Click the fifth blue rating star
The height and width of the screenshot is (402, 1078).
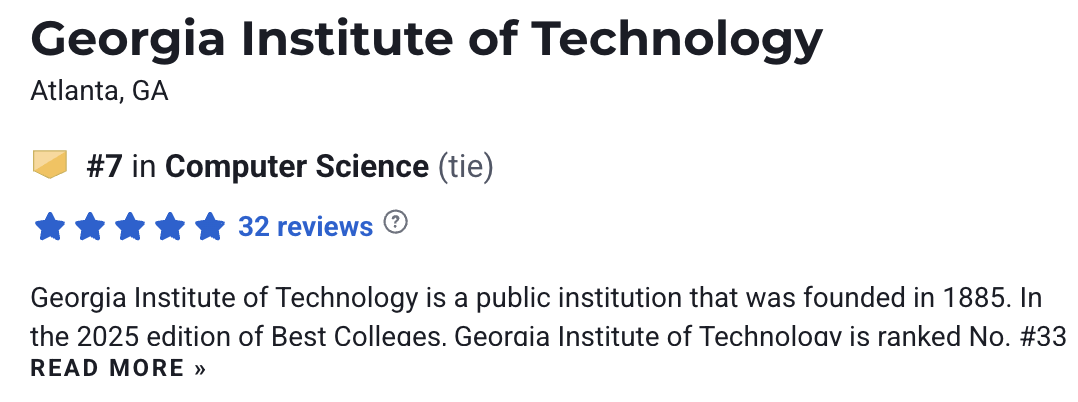click(x=210, y=226)
